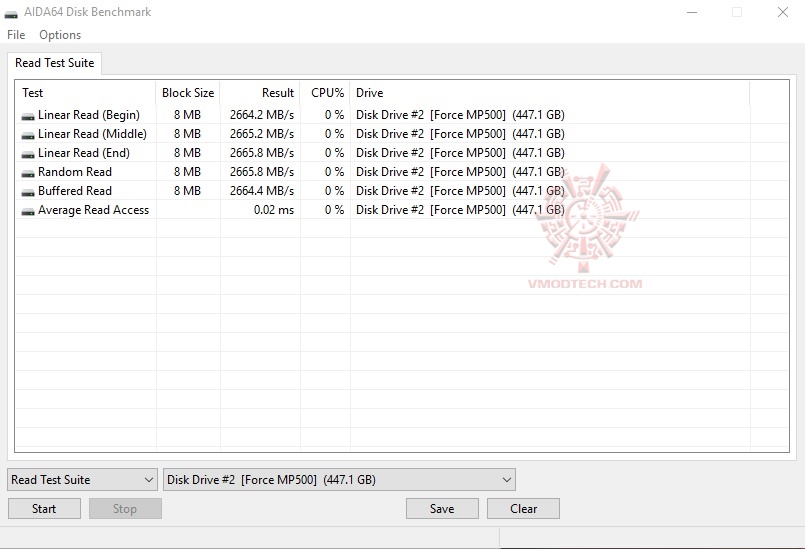The width and height of the screenshot is (805, 549).
Task: Click the 2665.2 MB/s result value
Action: [262, 134]
